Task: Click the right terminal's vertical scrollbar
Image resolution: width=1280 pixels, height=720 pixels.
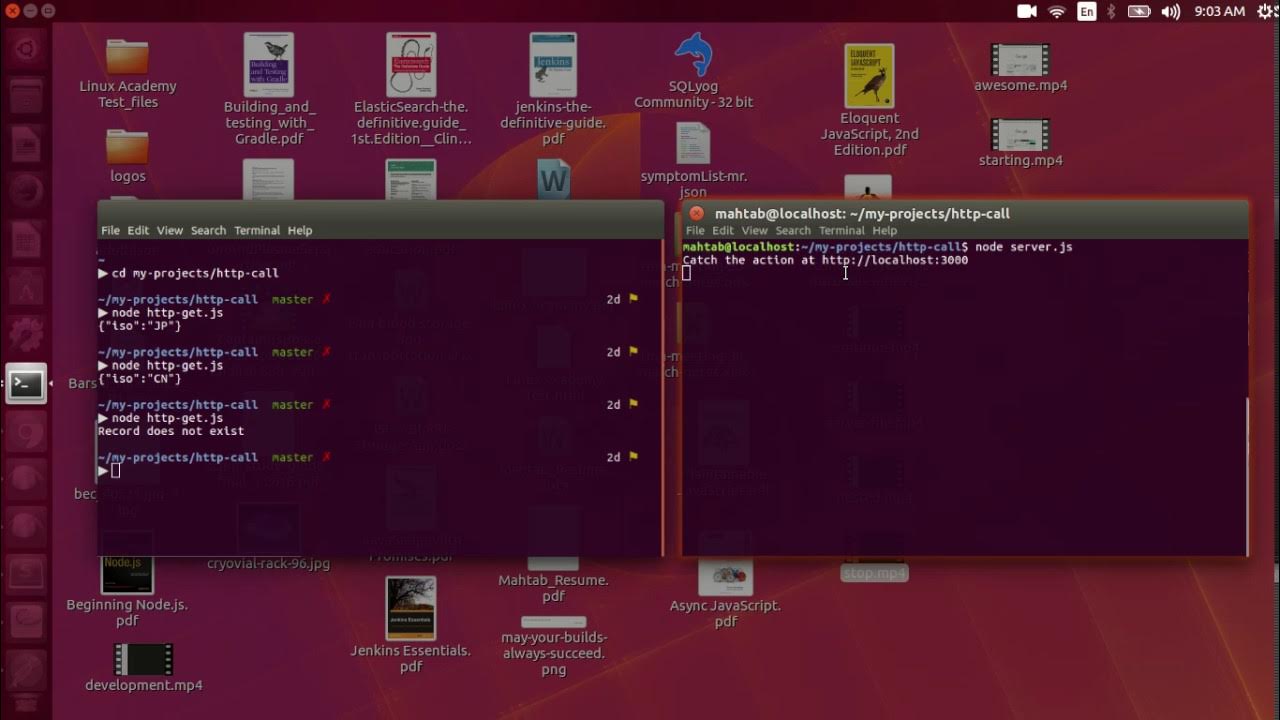Action: tap(1245, 476)
